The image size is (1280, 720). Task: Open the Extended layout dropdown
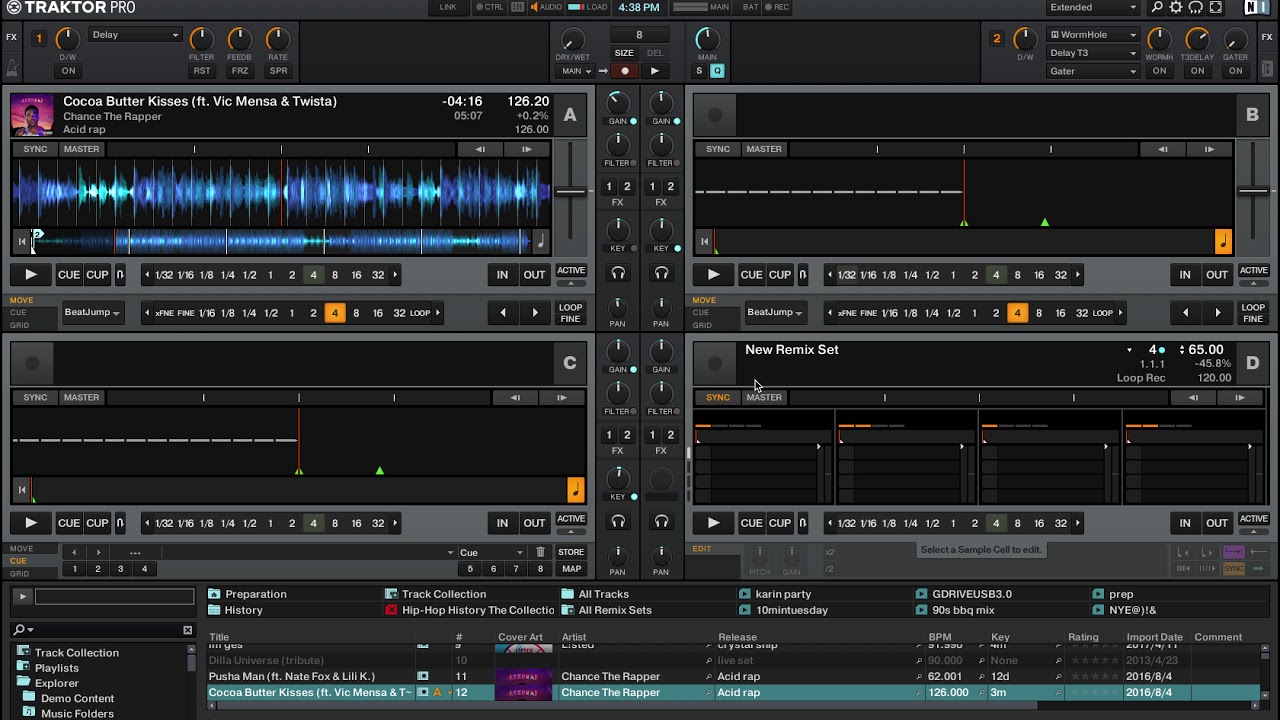pyautogui.click(x=1092, y=7)
